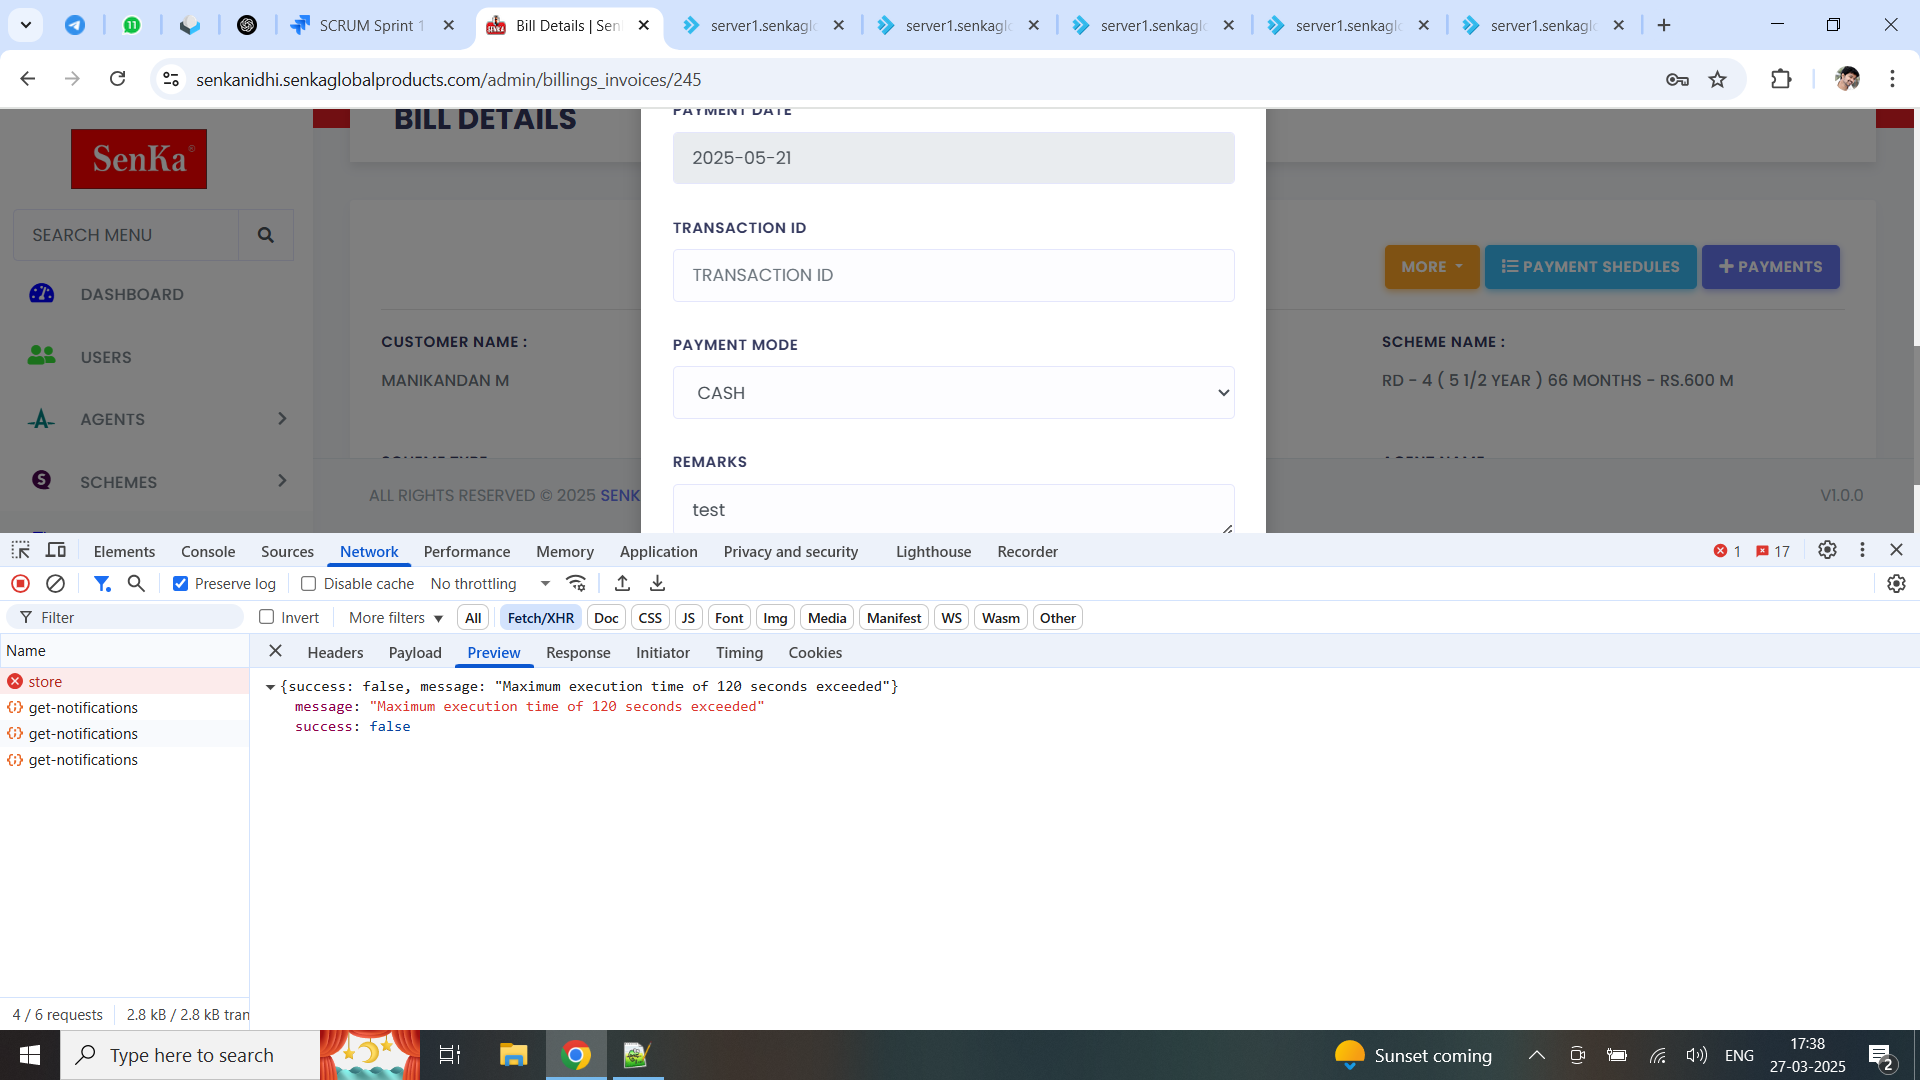The image size is (1920, 1080).
Task: Select the failed store request
Action: coord(45,682)
